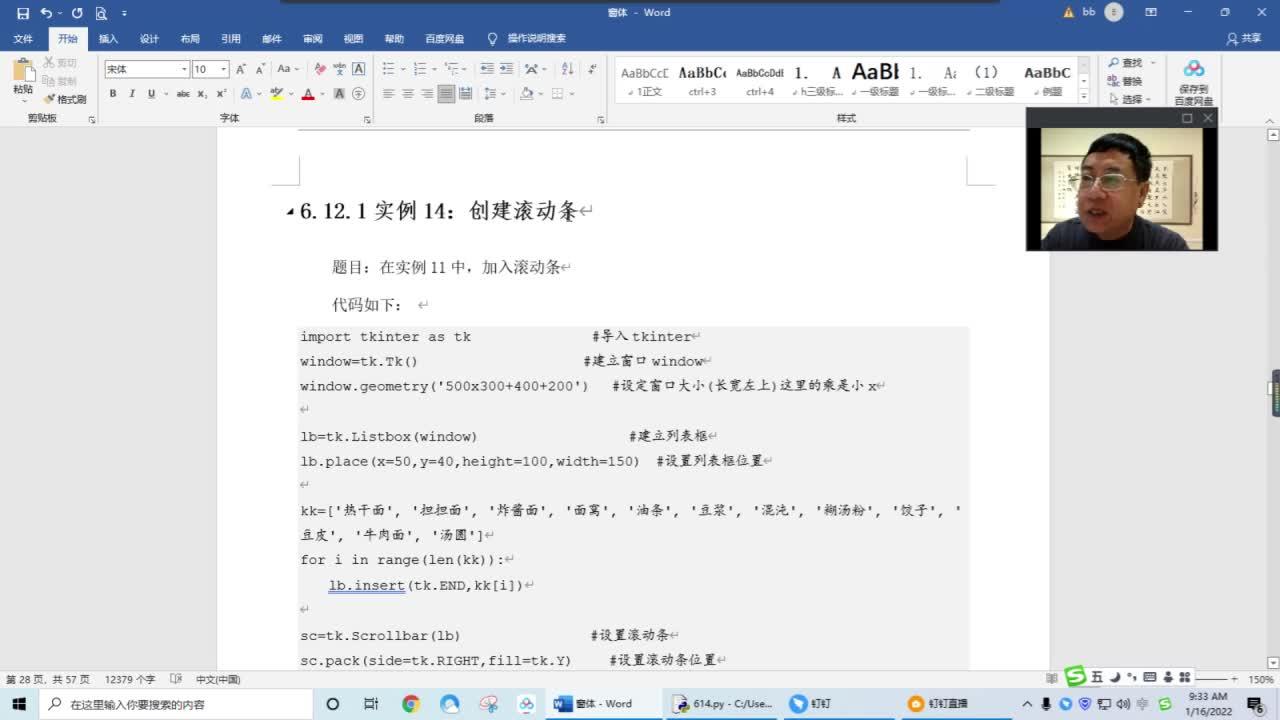This screenshot has width=1280, height=720.
Task: Click the red font color A swatch
Action: (308, 94)
